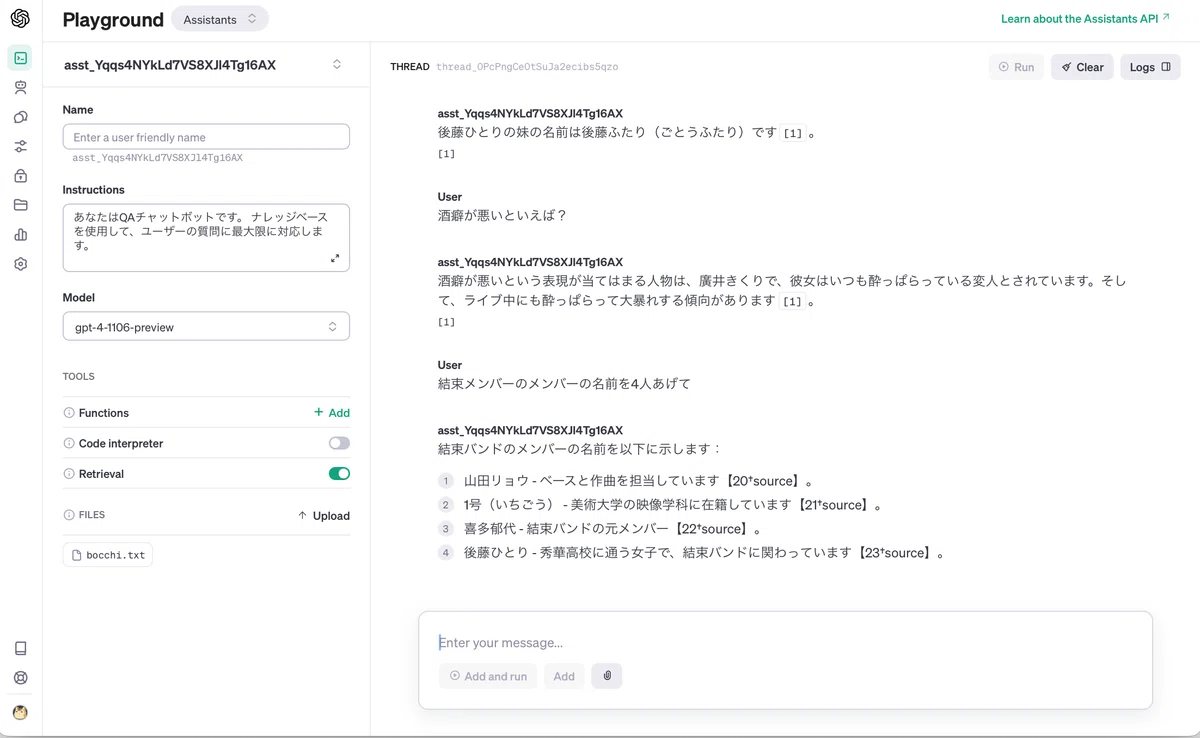This screenshot has height=738, width=1200.
Task: Click the Run button
Action: [x=1016, y=67]
